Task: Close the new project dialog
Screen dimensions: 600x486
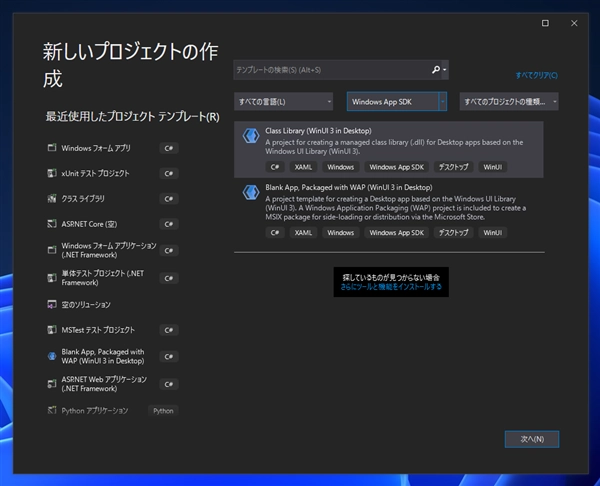Action: [574, 23]
